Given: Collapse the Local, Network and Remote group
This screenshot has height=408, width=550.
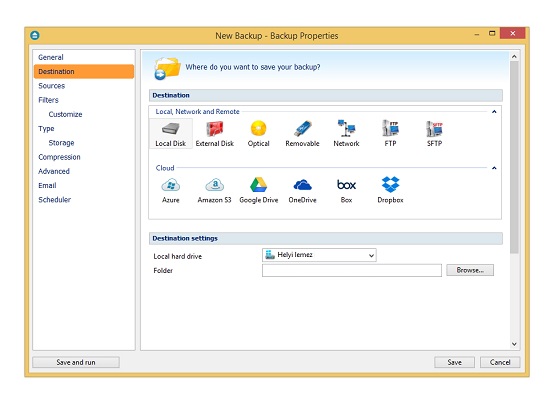Looking at the screenshot, I should click(494, 112).
